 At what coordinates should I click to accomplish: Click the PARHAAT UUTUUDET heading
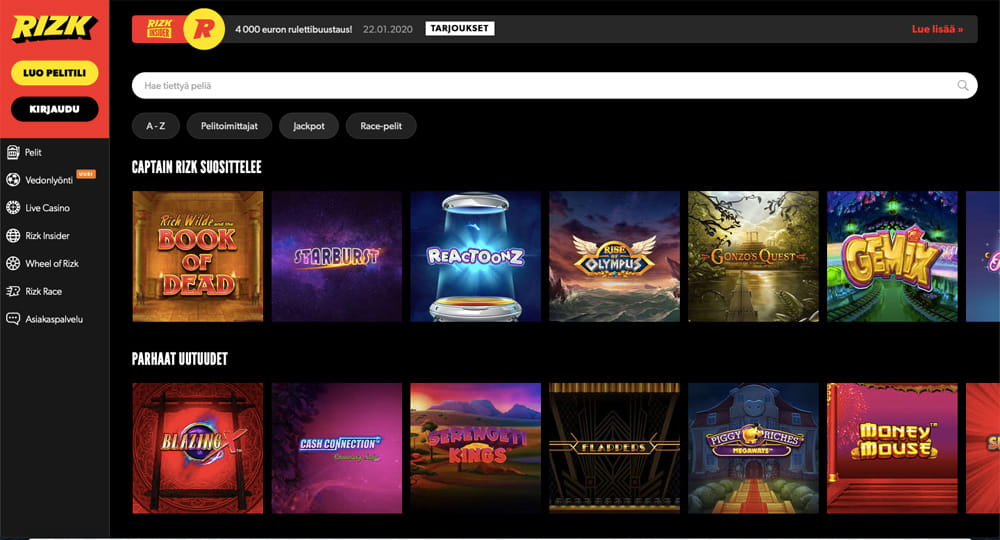180,359
